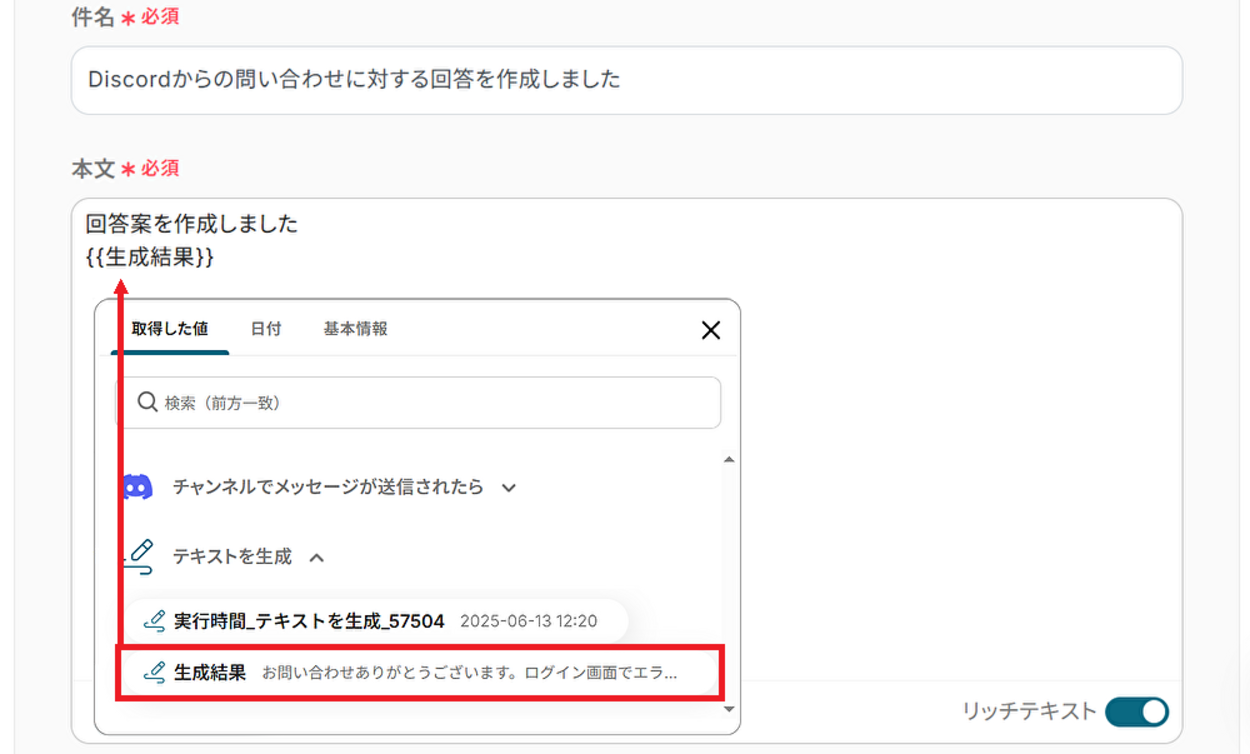The width and height of the screenshot is (1250, 754).
Task: Collapse the テキストを生成 section
Action: pos(316,558)
